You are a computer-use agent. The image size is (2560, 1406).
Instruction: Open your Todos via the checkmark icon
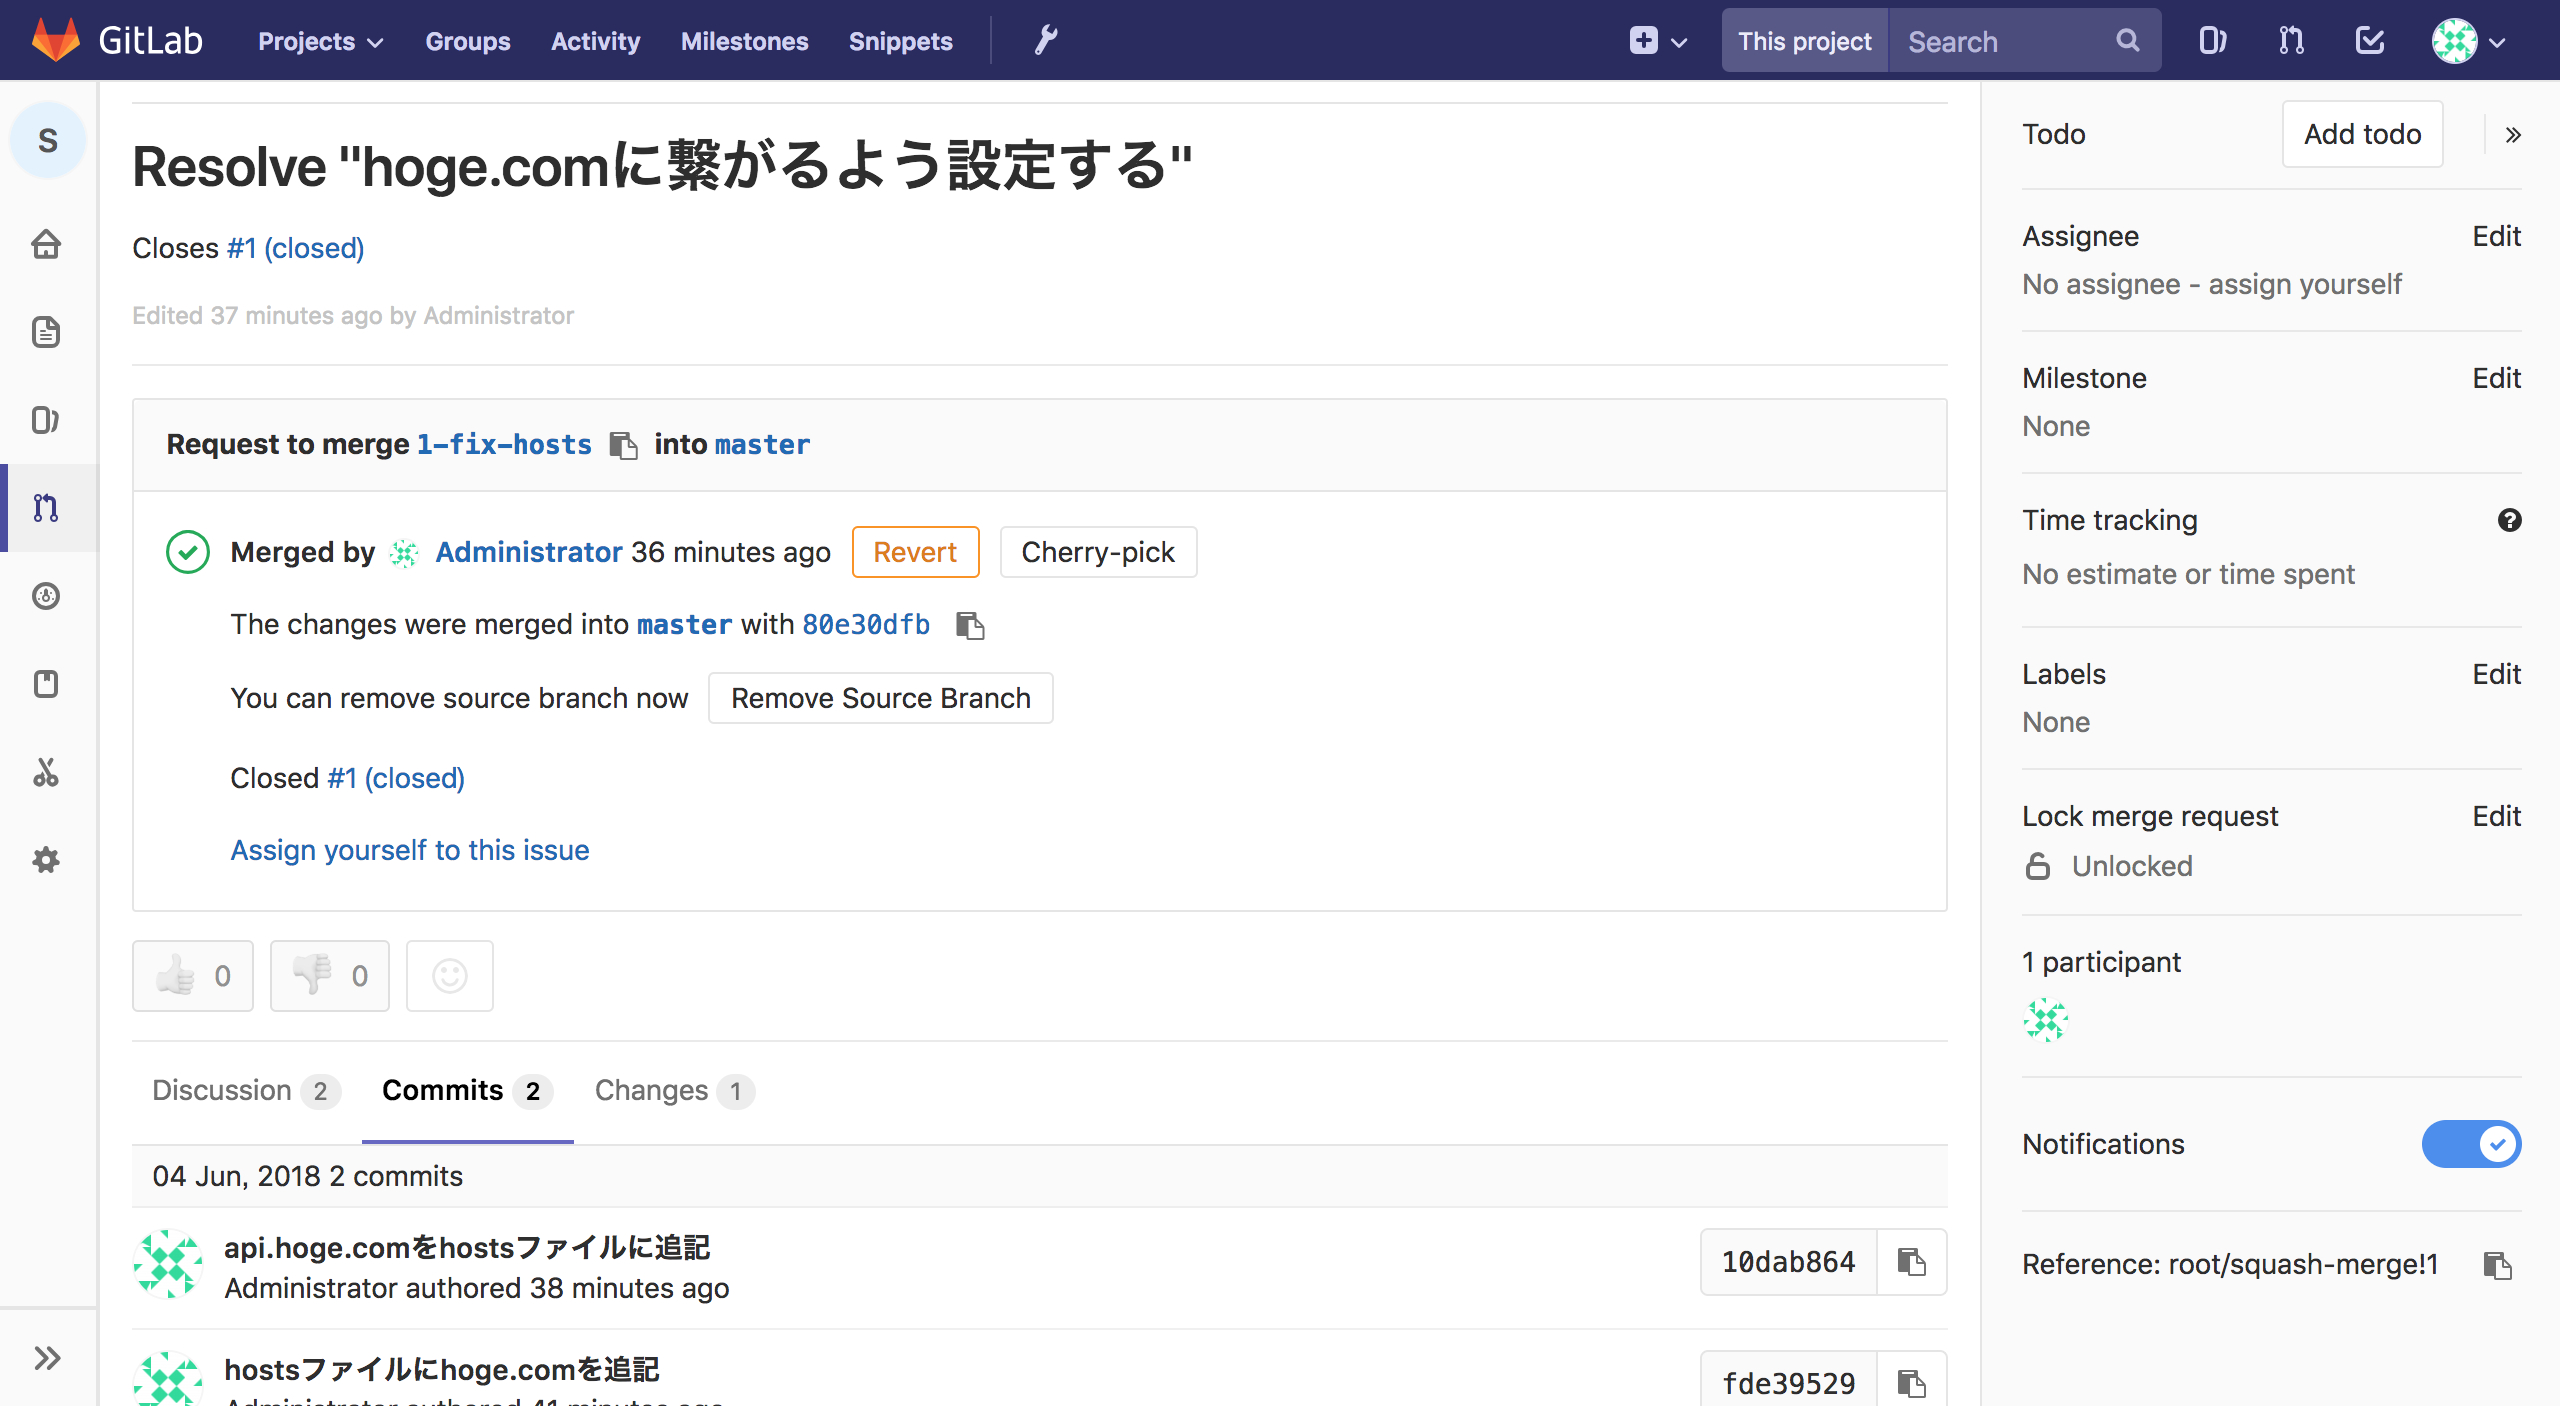pyautogui.click(x=2369, y=40)
